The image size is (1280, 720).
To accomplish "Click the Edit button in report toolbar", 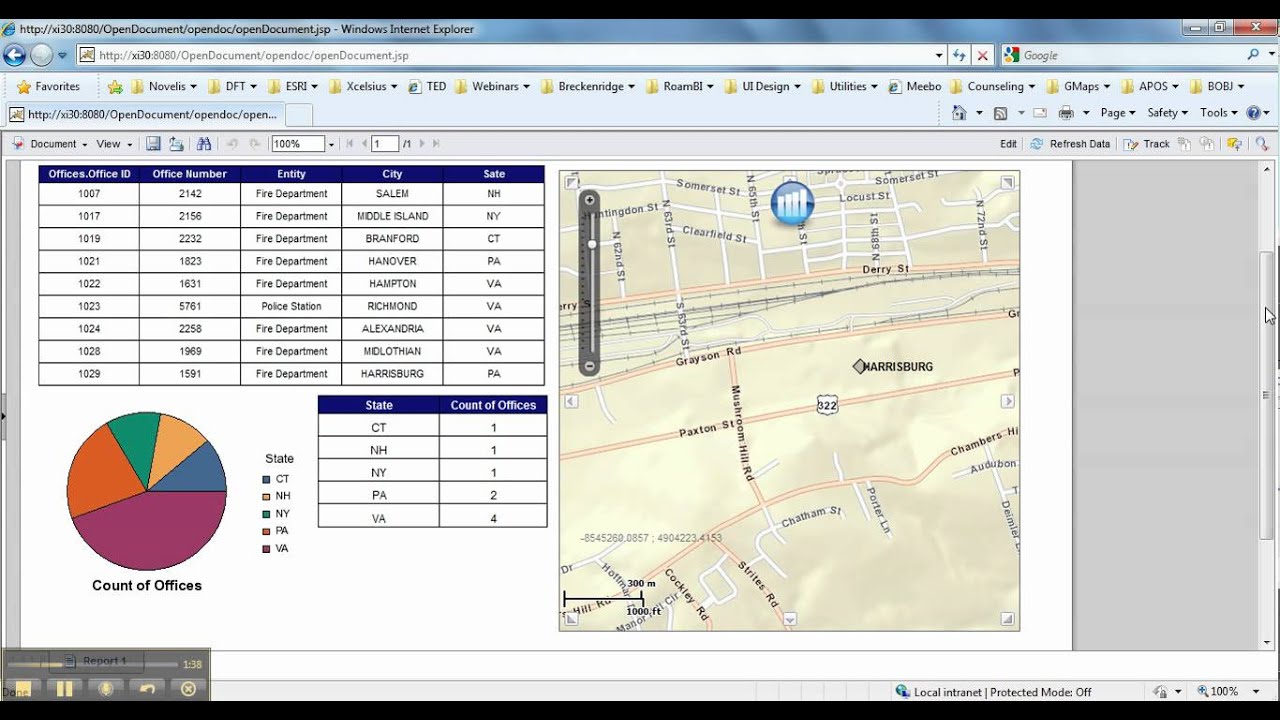I will point(1008,144).
